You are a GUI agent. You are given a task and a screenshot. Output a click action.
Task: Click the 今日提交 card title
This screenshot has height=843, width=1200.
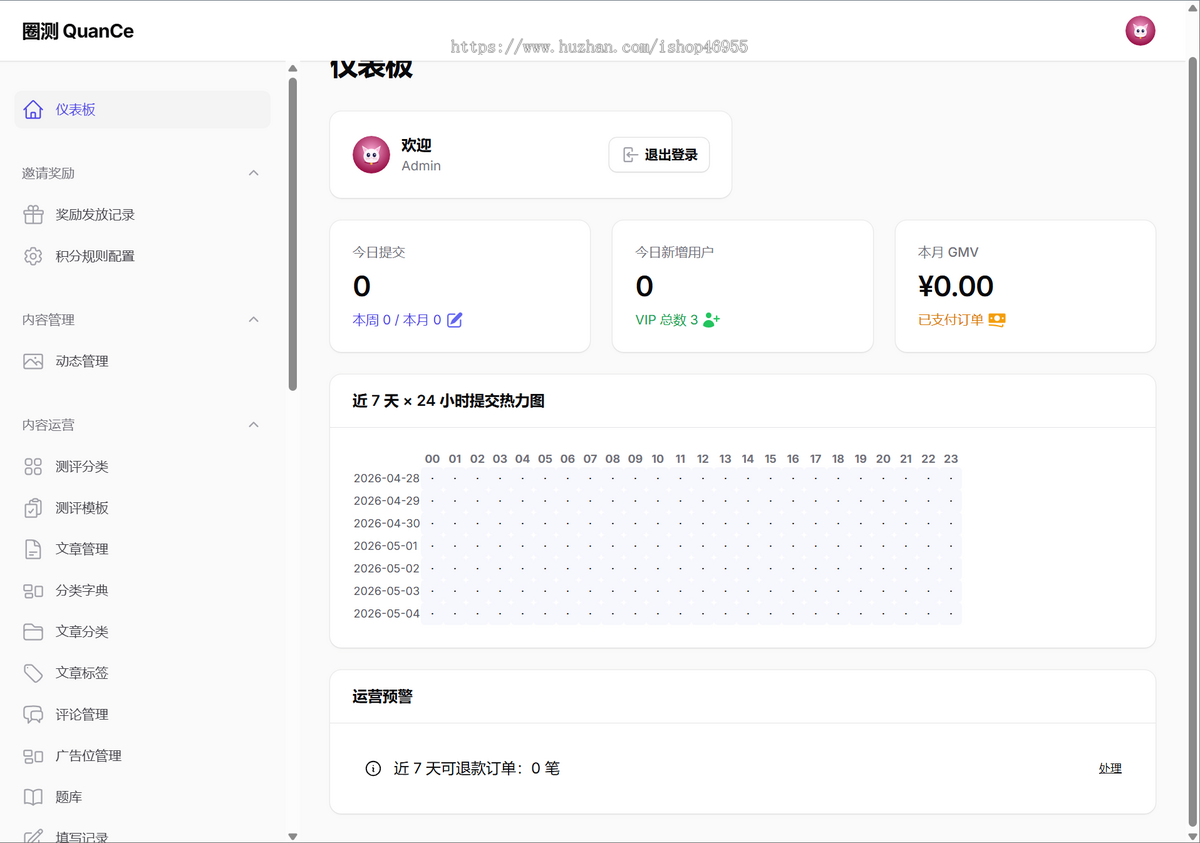[379, 253]
